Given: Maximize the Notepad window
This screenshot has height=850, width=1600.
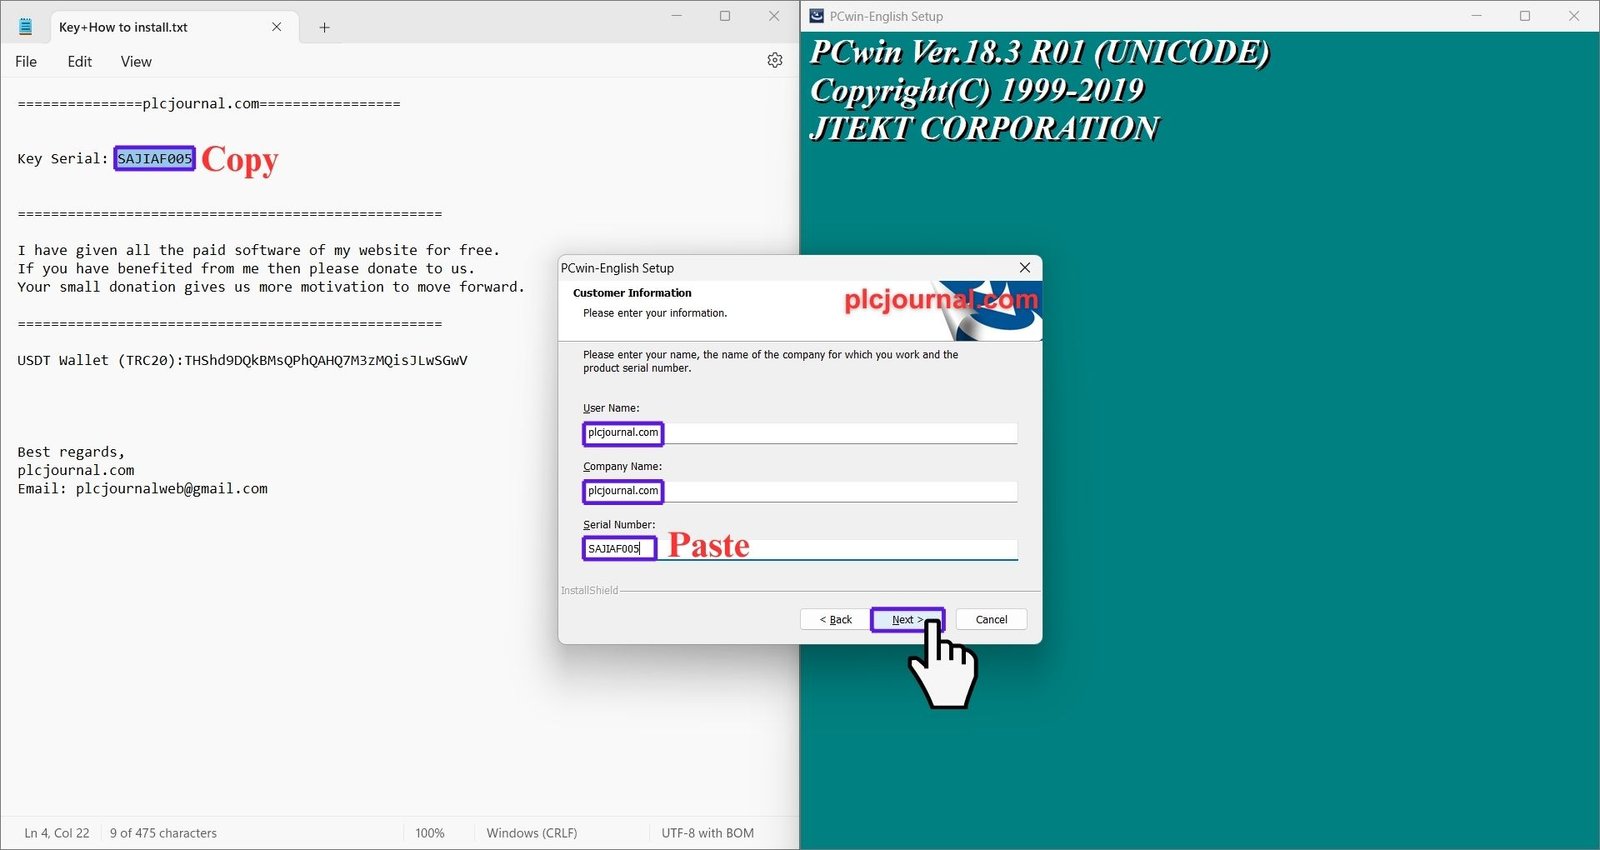Looking at the screenshot, I should (x=725, y=16).
